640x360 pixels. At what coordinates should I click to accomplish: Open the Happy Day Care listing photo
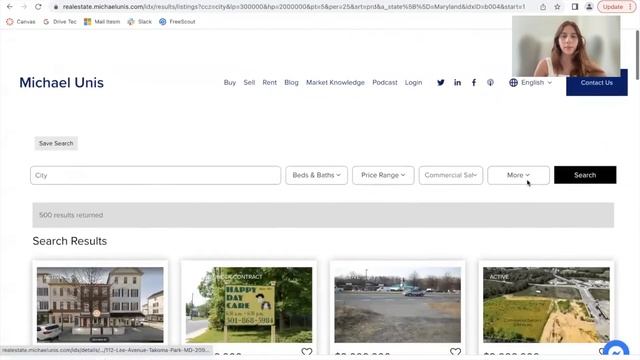click(249, 305)
